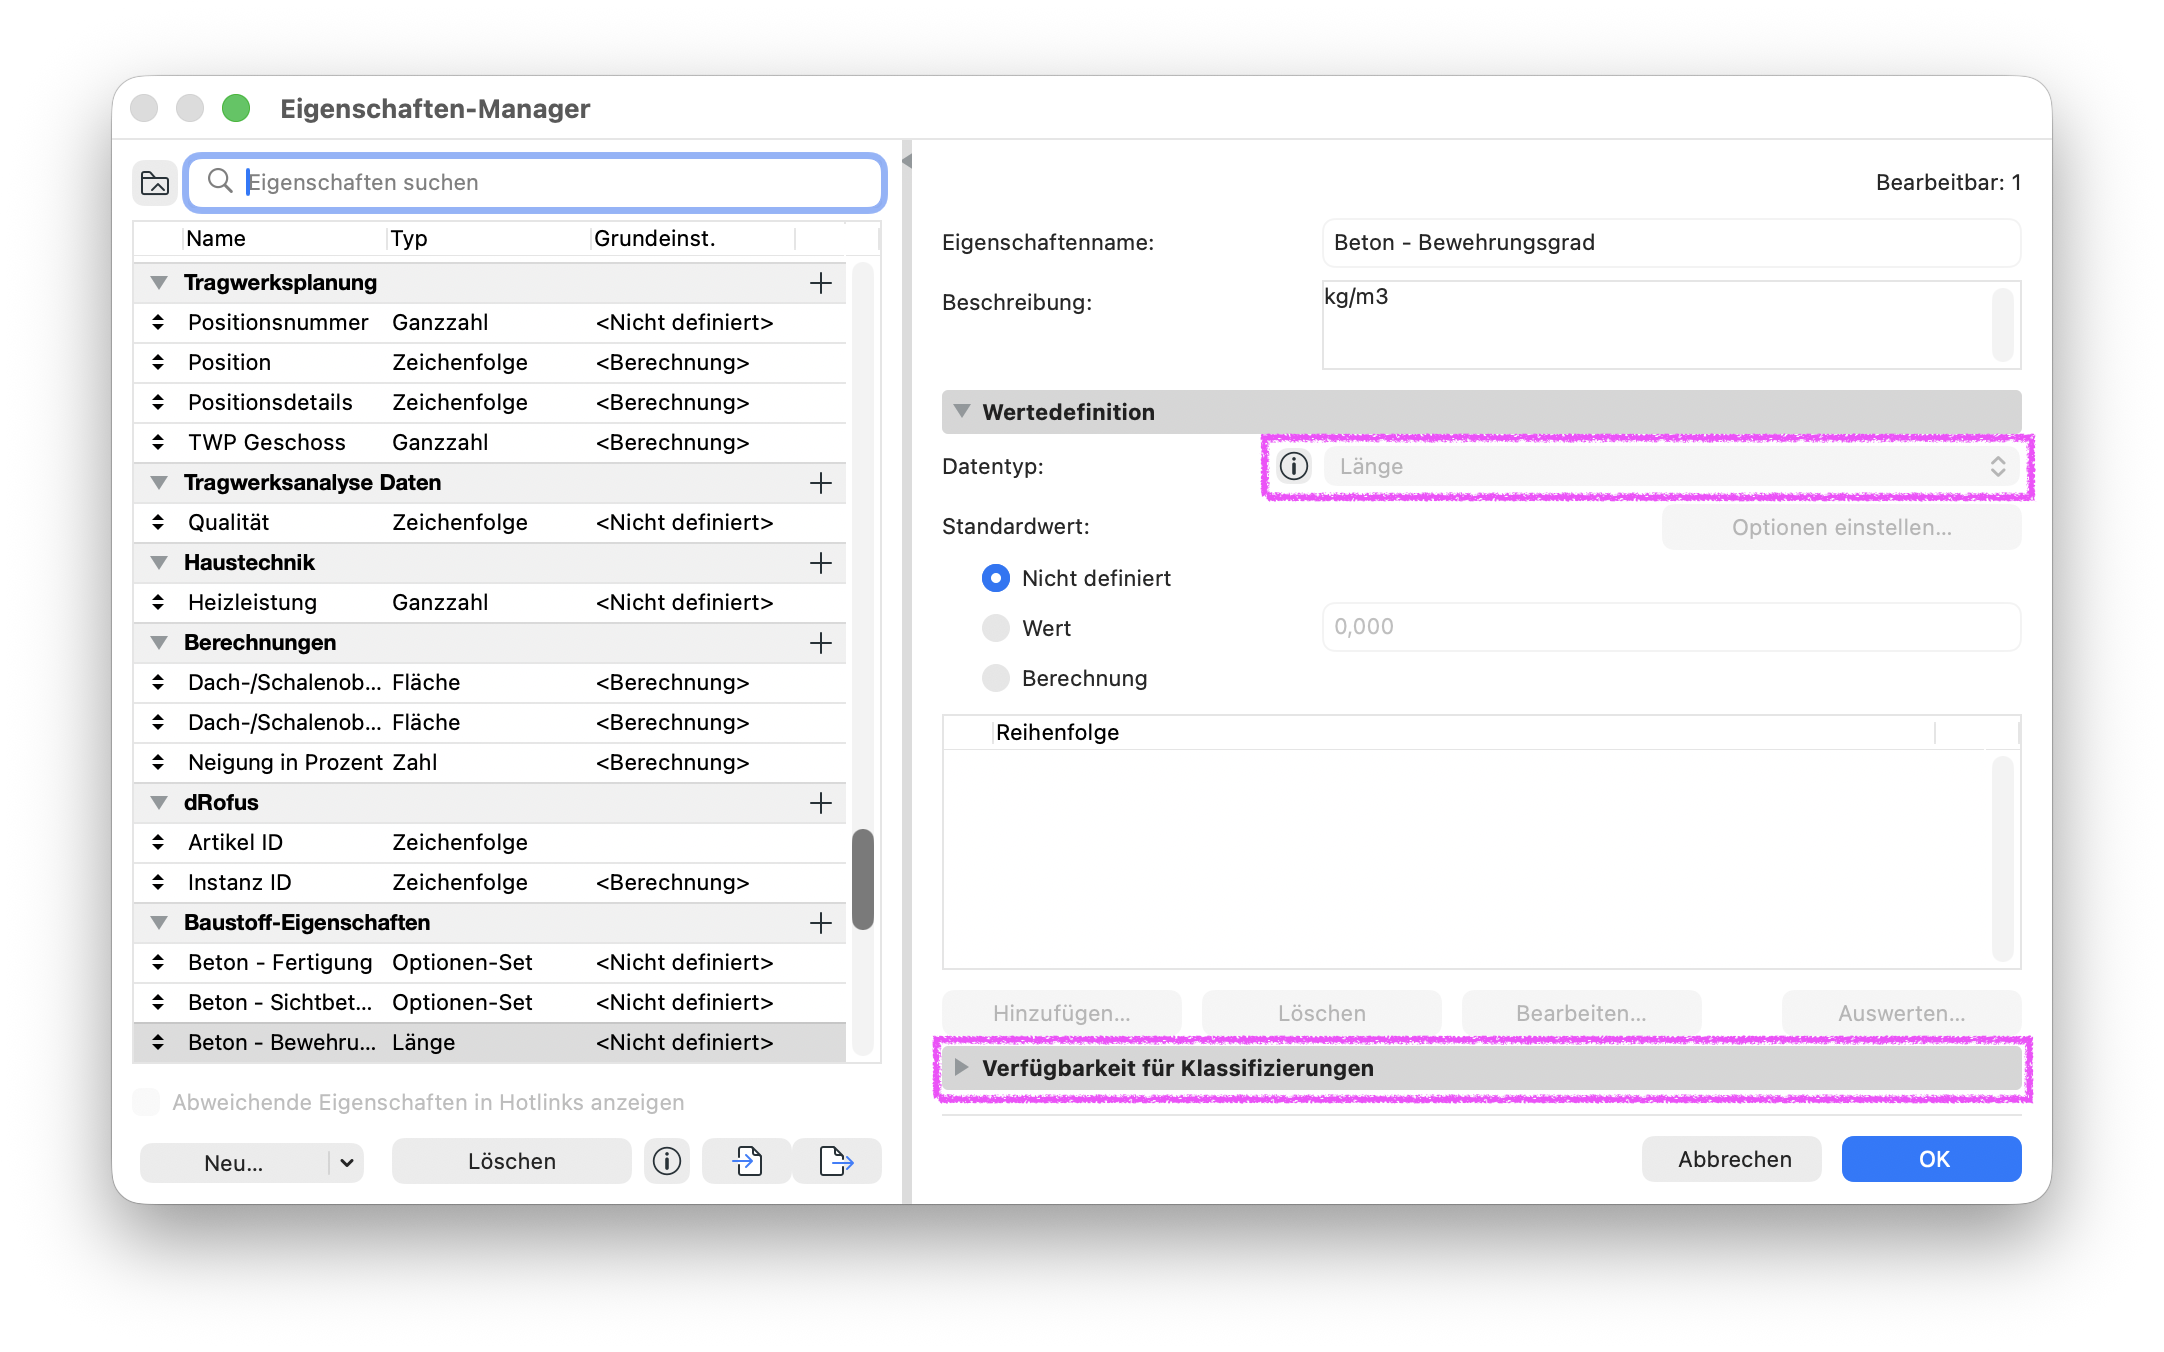
Task: Click the Löschen button below the property list
Action: [512, 1161]
